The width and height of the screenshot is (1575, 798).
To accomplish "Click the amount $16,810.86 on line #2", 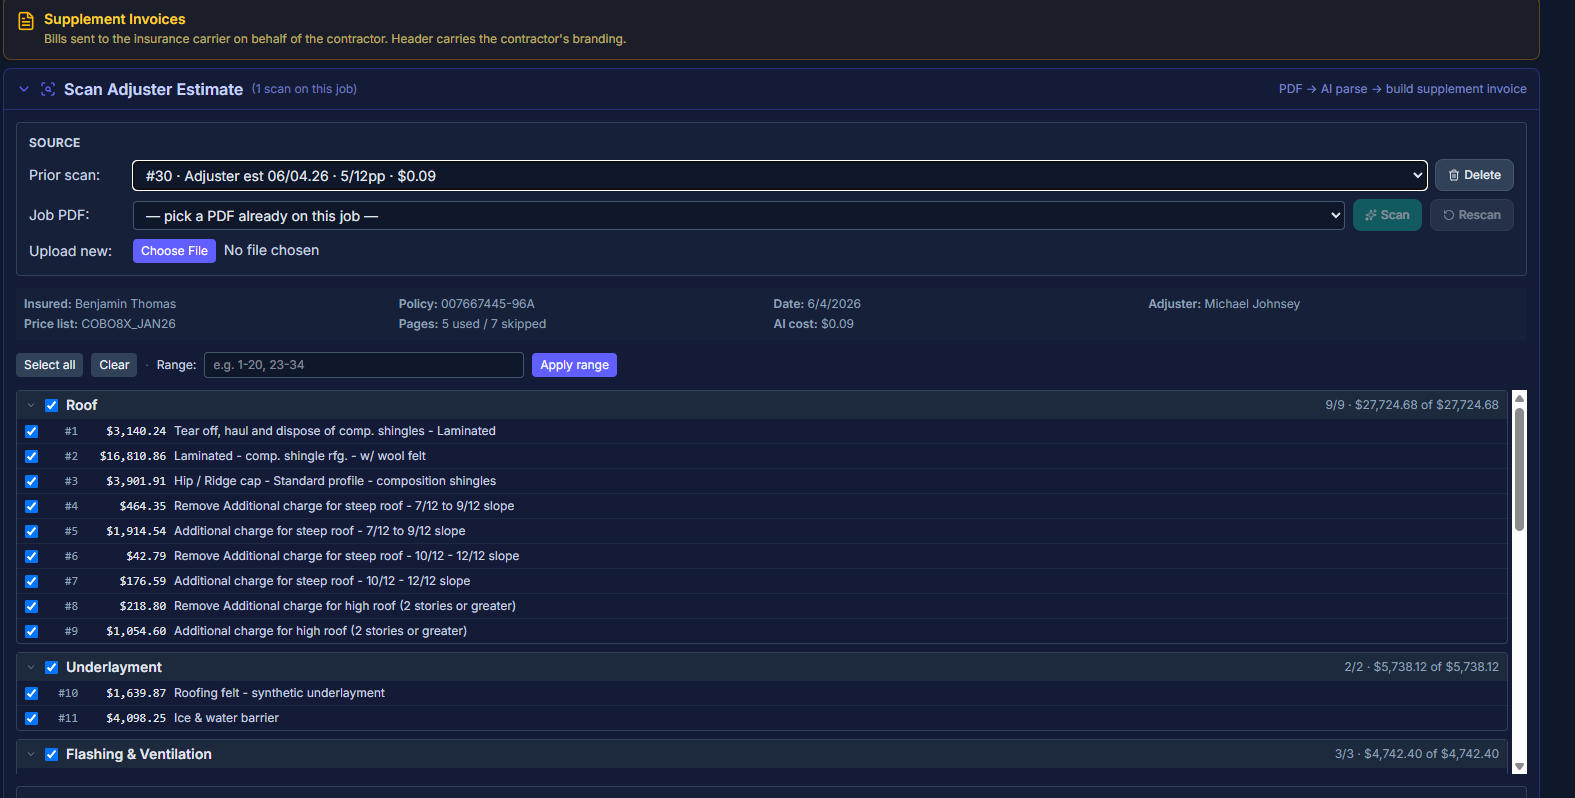I will 133,456.
